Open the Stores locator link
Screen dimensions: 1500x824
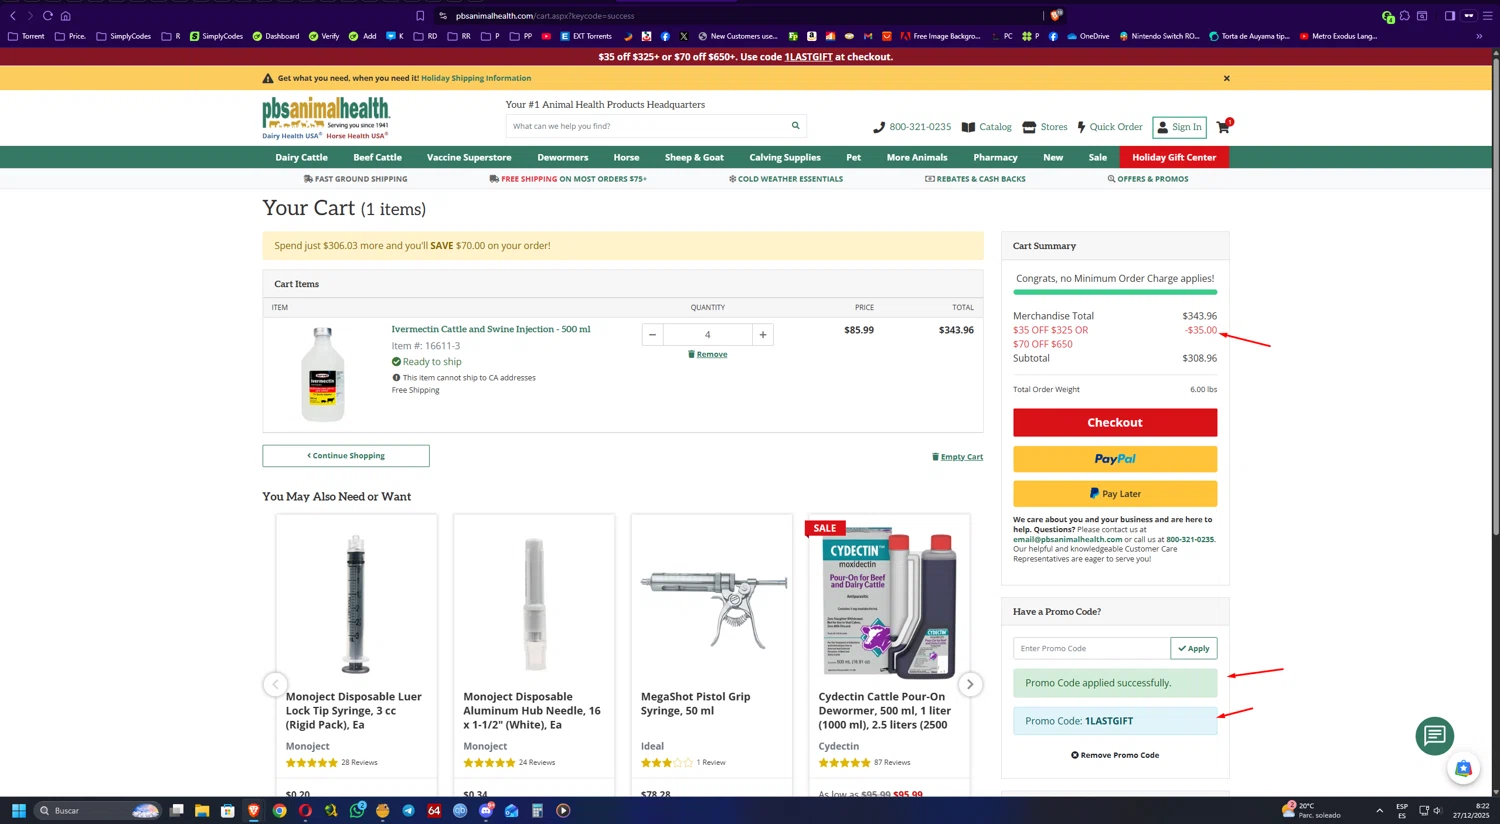pos(1044,127)
